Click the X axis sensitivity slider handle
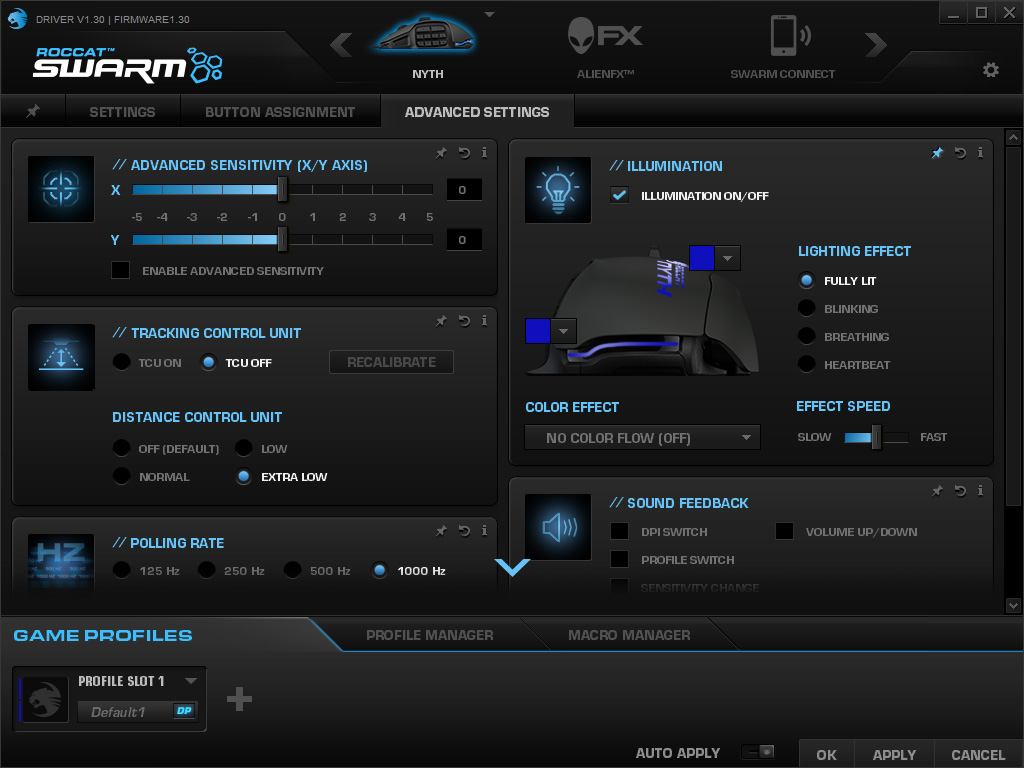 pyautogui.click(x=282, y=189)
